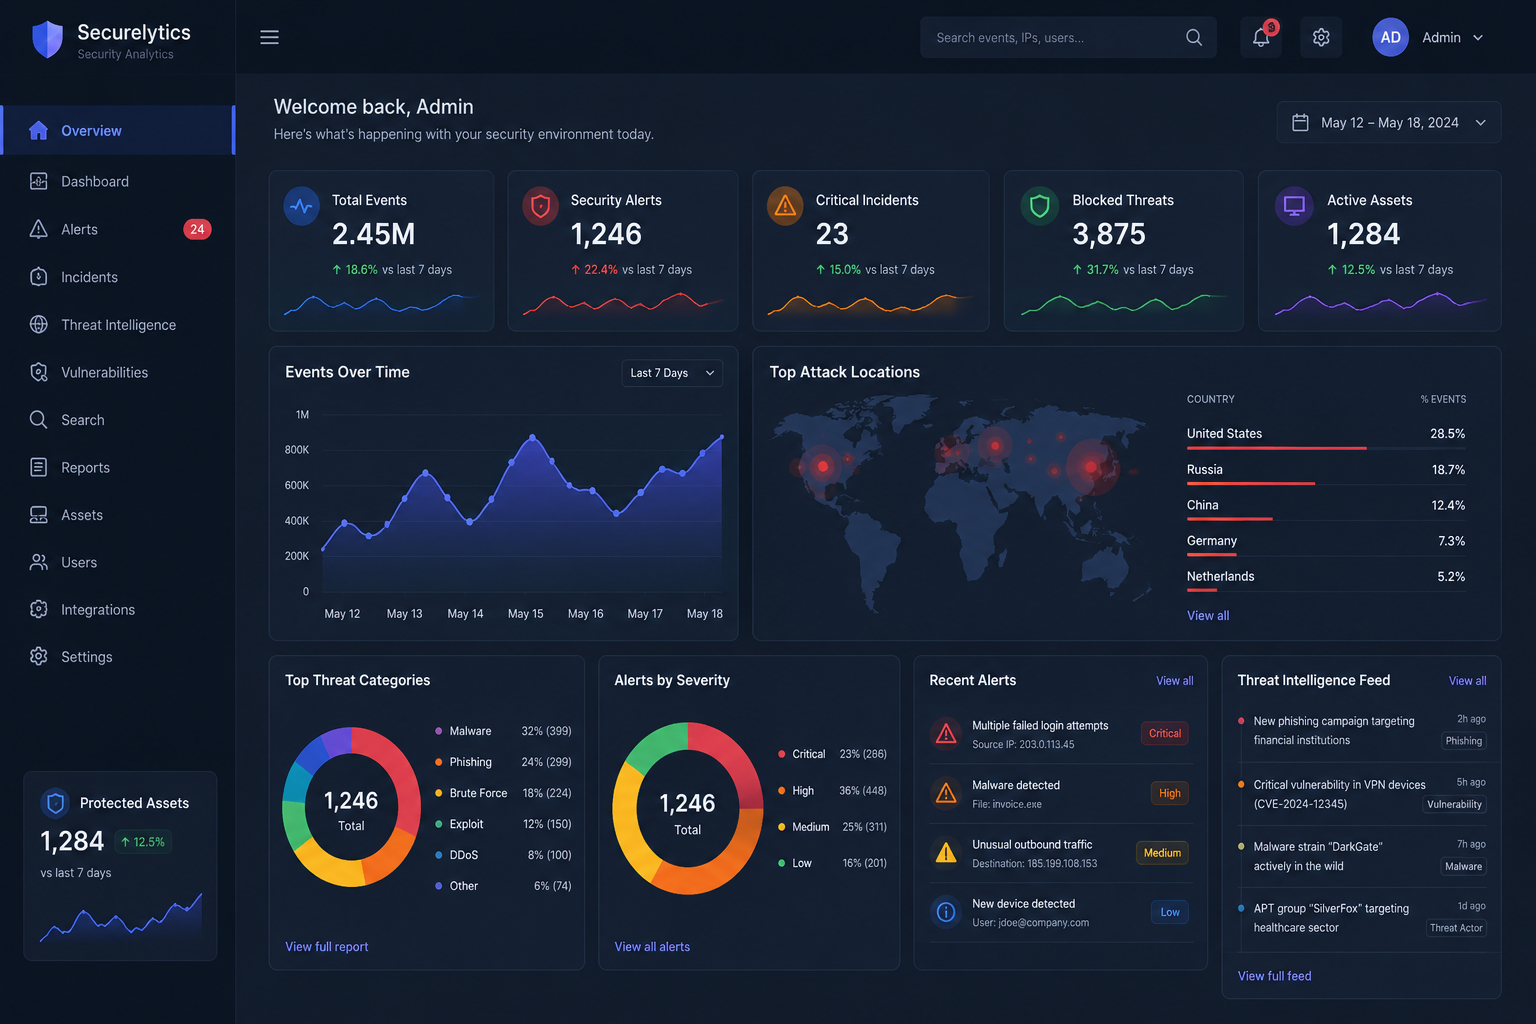Click the Vulnerability feed tag

[x=1454, y=804]
